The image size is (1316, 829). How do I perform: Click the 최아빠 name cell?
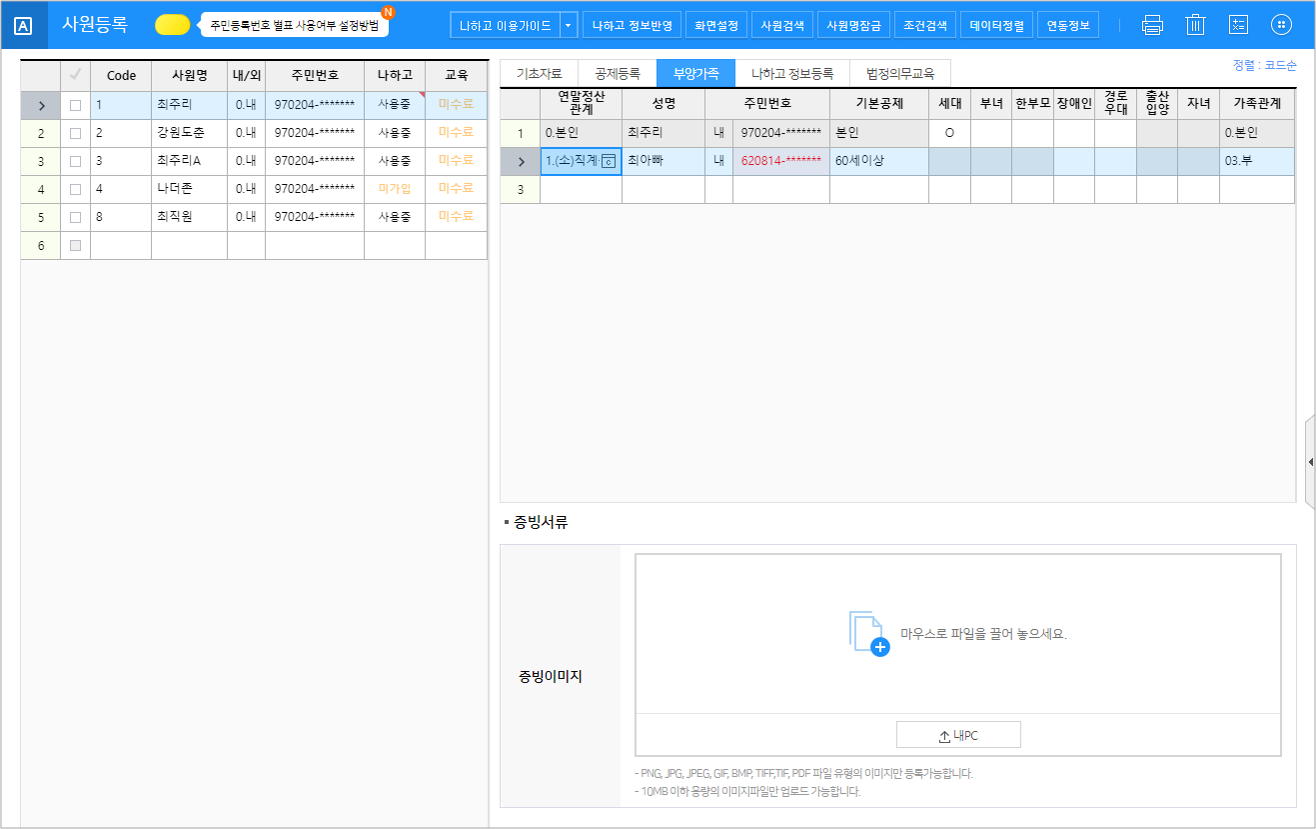[663, 161]
